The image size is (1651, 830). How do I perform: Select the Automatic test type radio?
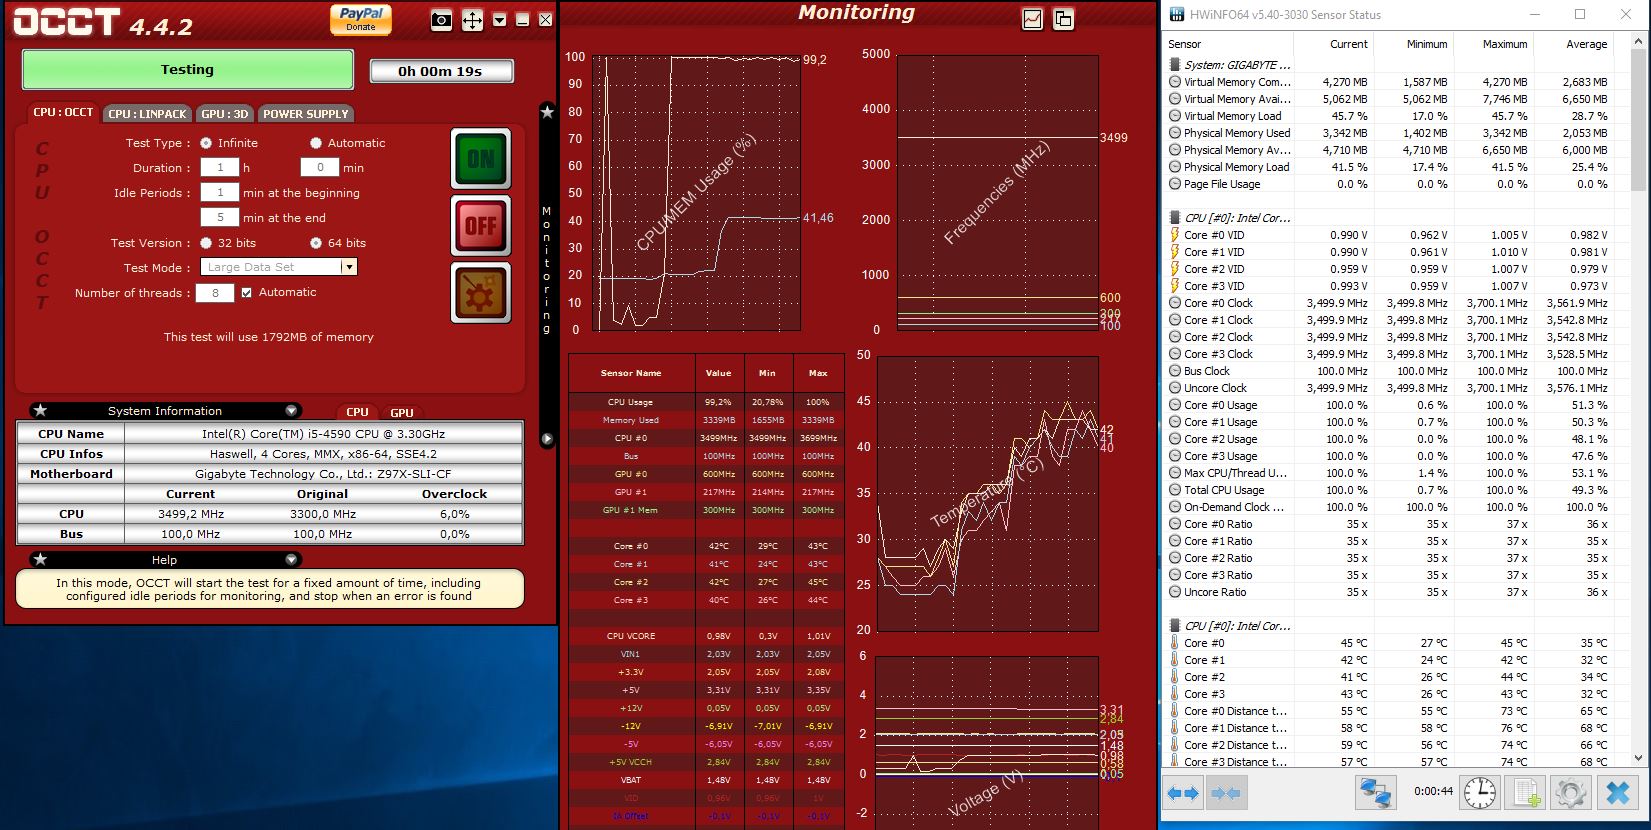click(x=316, y=143)
